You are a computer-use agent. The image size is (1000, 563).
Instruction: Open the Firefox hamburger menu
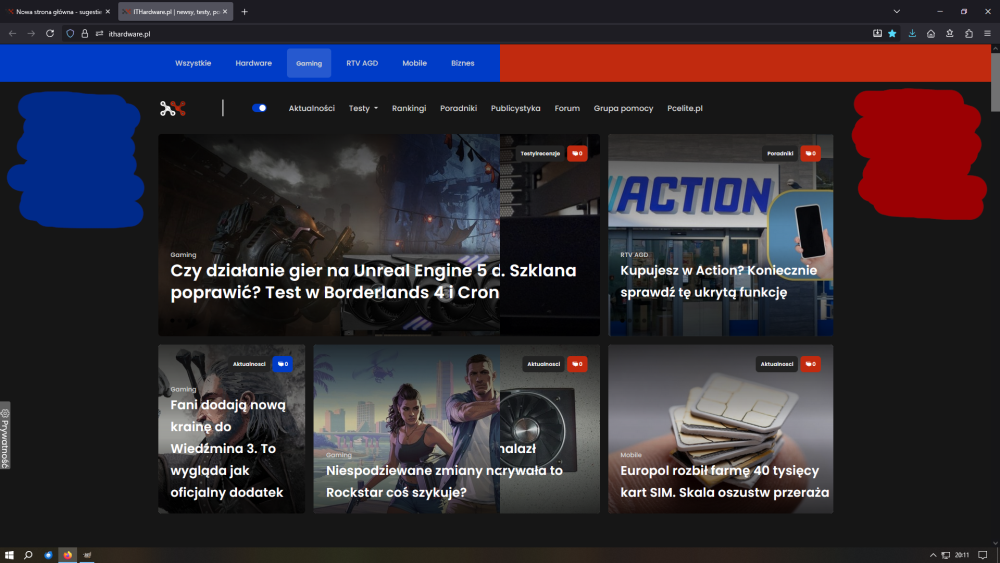click(x=987, y=33)
